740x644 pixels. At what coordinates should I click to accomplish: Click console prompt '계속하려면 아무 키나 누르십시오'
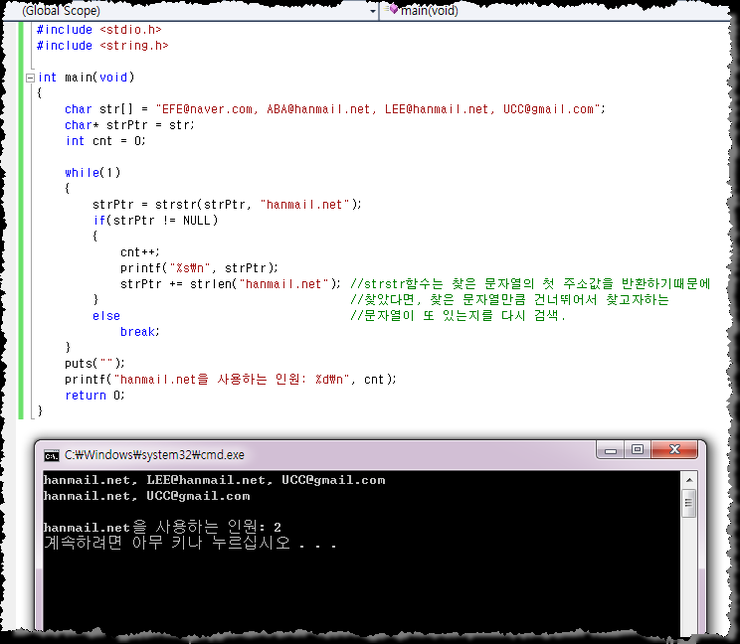(190, 543)
